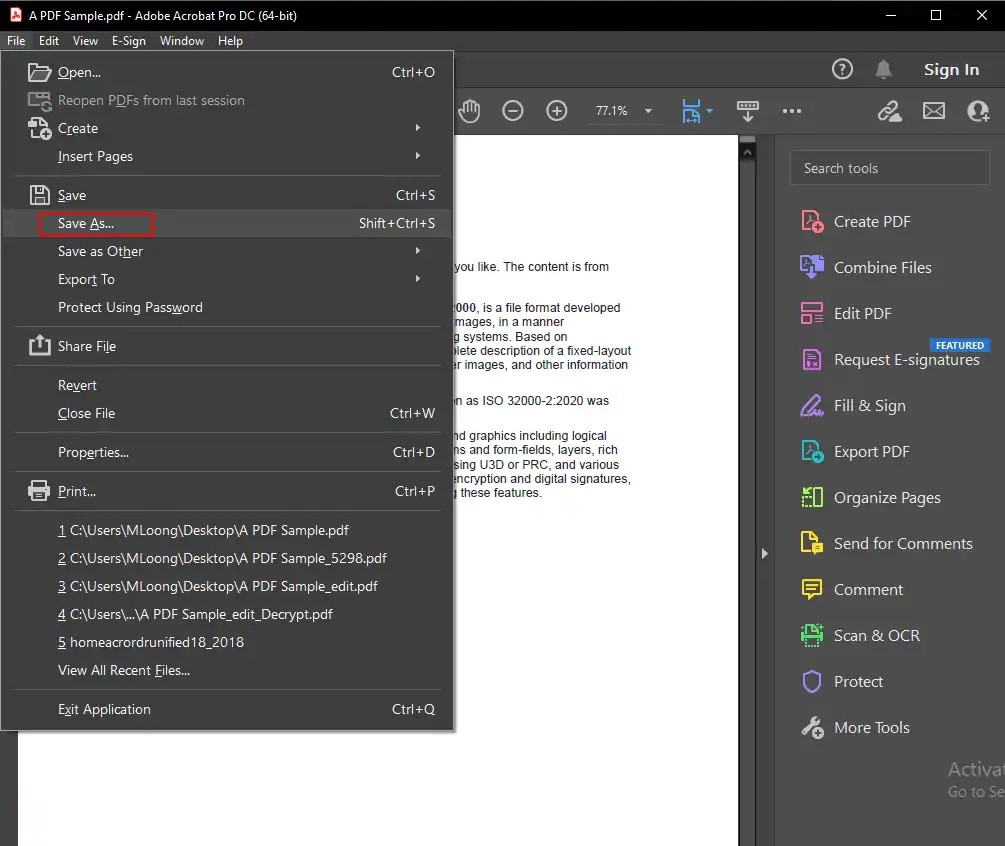Choose Save from the File menu
The image size is (1005, 846).
[x=228, y=195]
